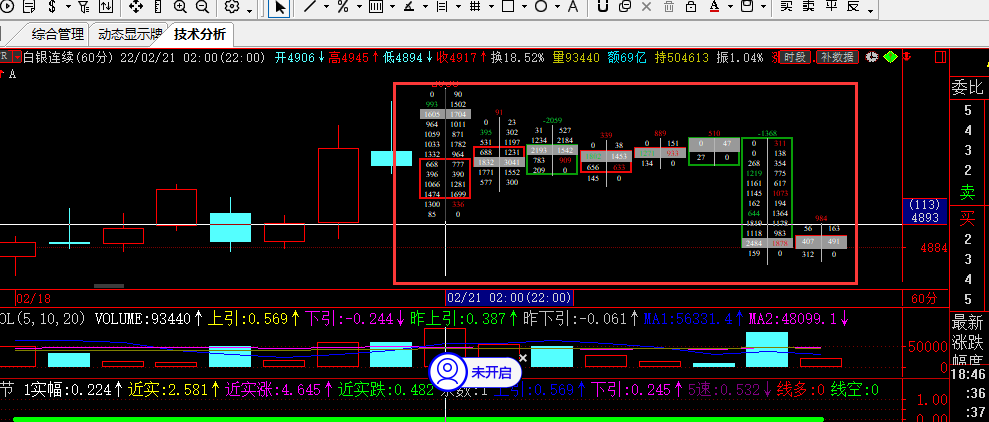Image resolution: width=989 pixels, height=422 pixels.
Task: Select the parallel vertical lines tool
Action: (376, 7)
